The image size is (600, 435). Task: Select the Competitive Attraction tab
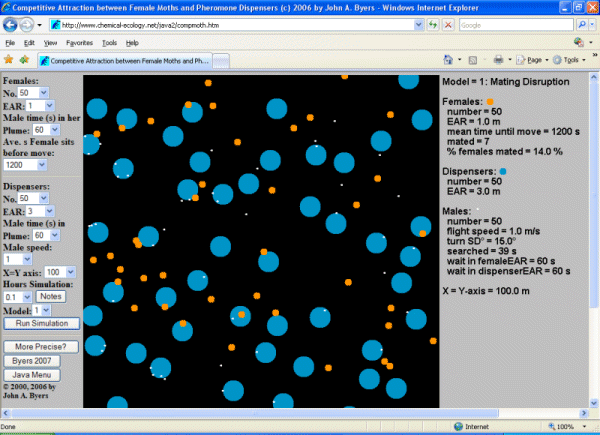point(125,60)
